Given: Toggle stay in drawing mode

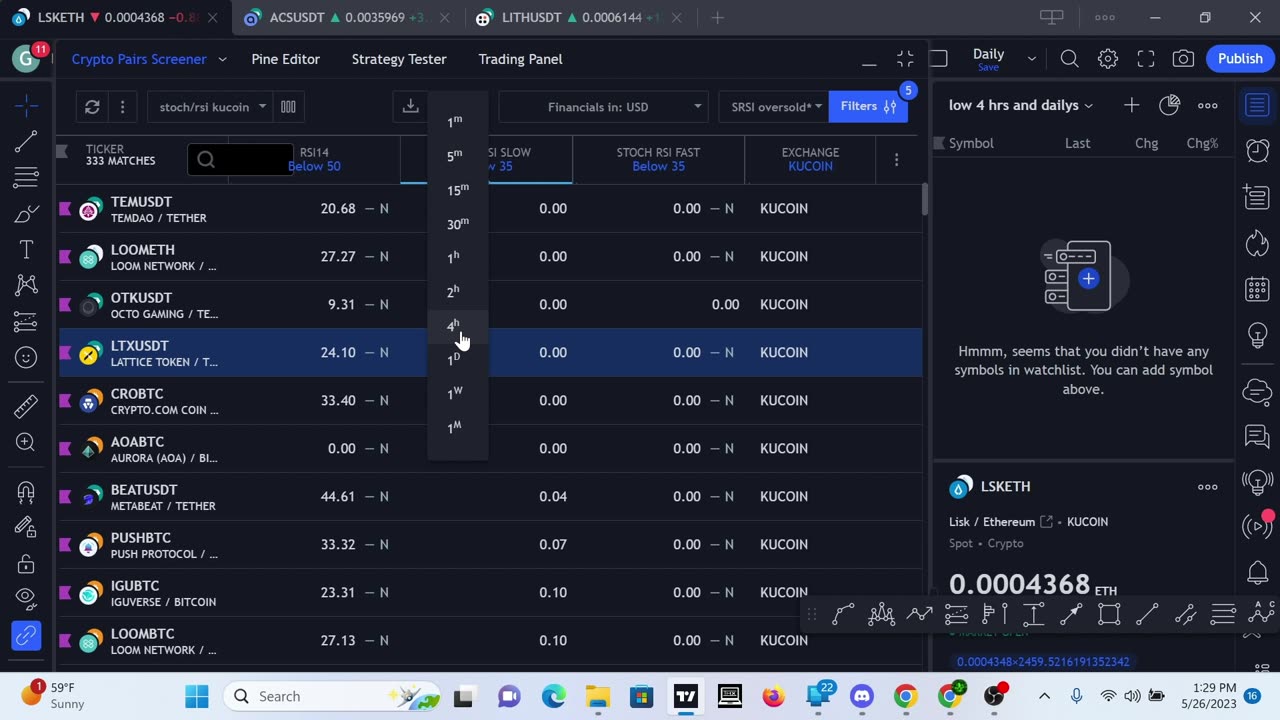Looking at the screenshot, I should [x=26, y=528].
